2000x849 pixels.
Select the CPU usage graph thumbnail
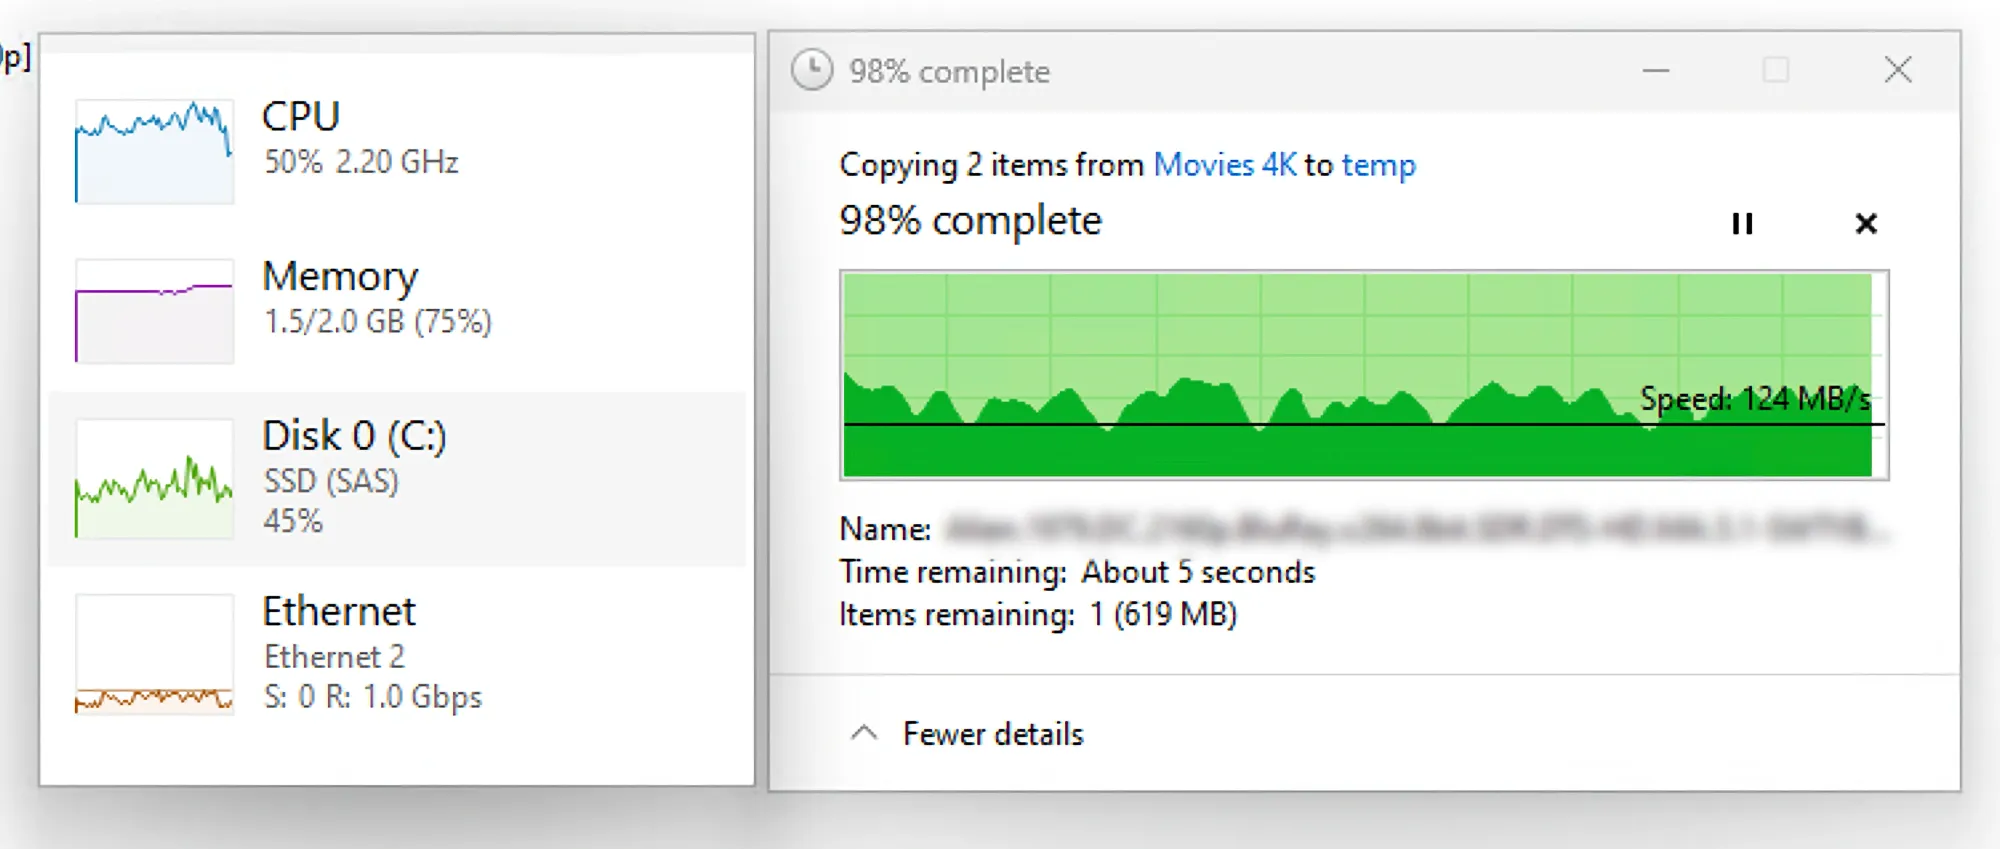[154, 151]
